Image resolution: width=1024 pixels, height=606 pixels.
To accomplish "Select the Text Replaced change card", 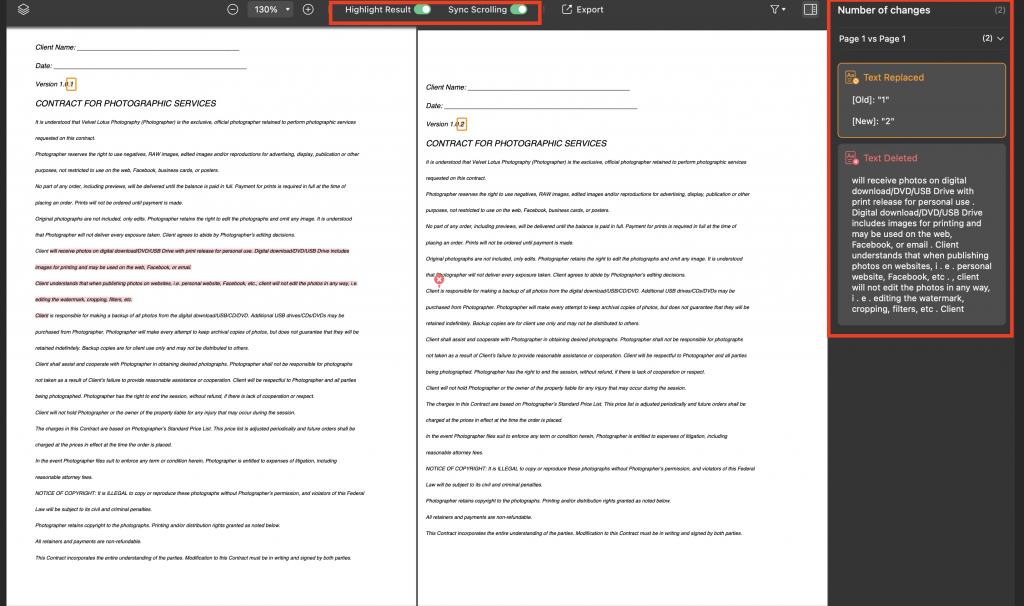I will click(920, 100).
